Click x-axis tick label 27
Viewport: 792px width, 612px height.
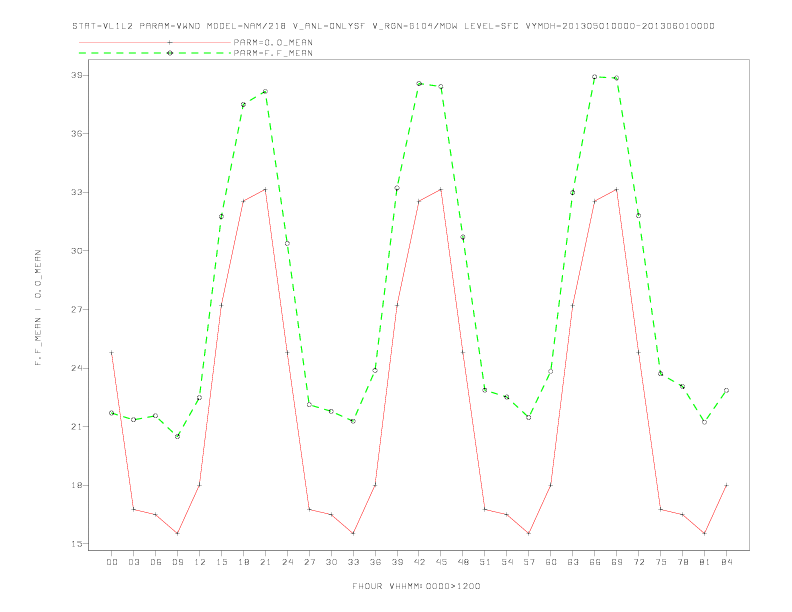[309, 562]
